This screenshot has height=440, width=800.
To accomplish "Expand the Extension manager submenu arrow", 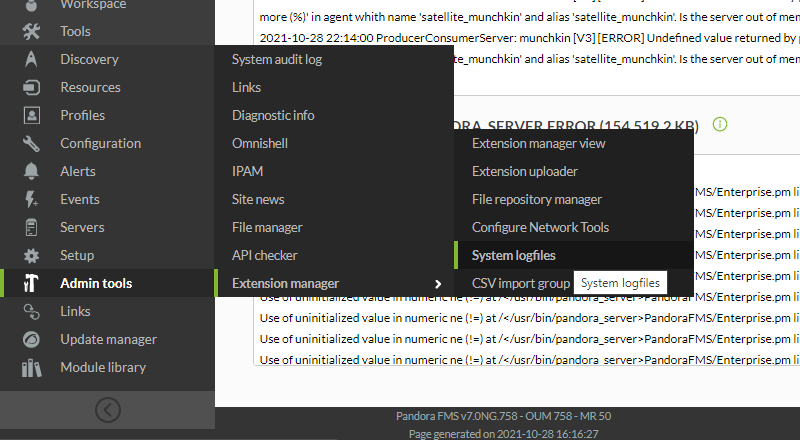I will coord(438,284).
